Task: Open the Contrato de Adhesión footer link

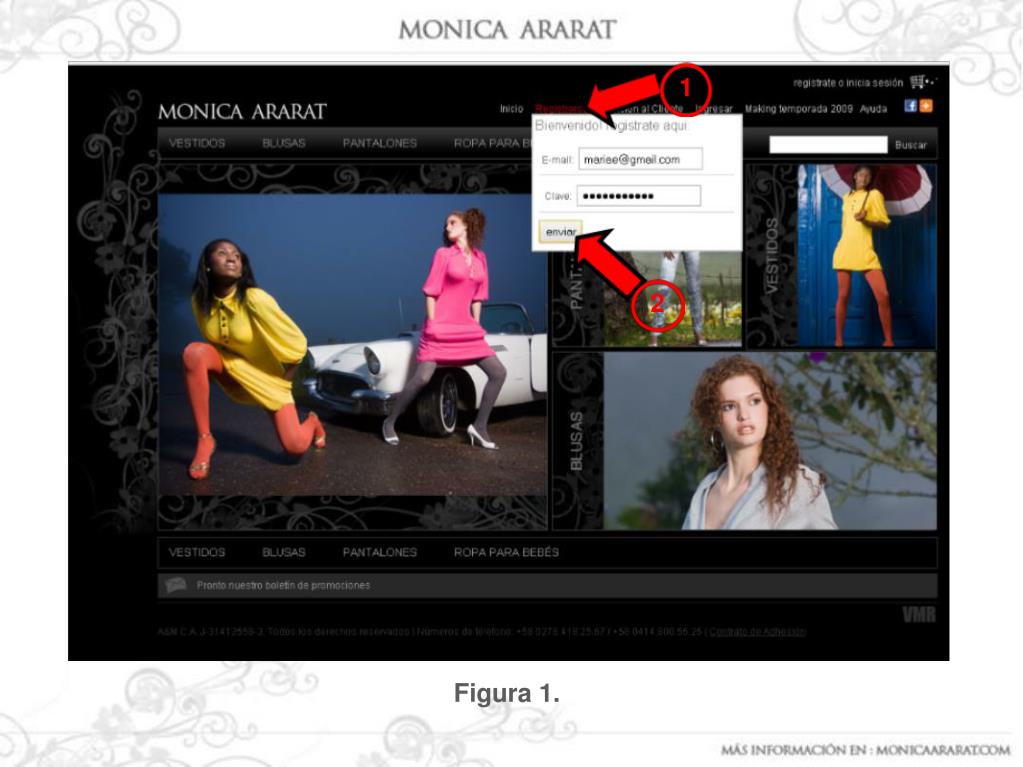Action: pyautogui.click(x=757, y=631)
